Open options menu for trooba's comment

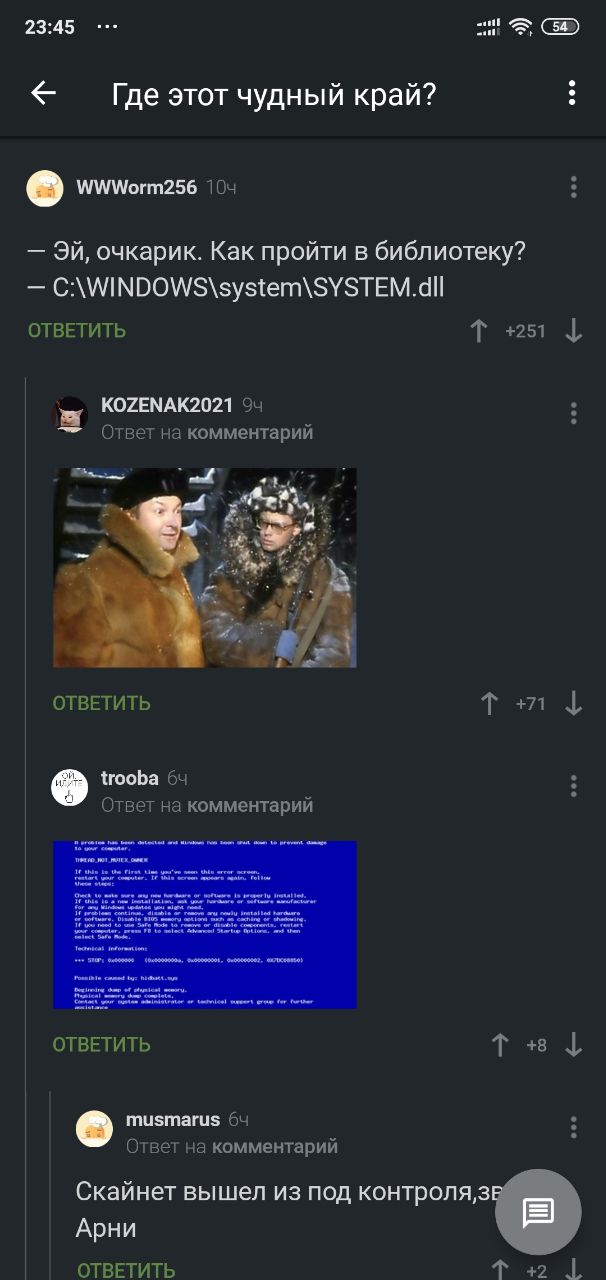click(x=573, y=786)
